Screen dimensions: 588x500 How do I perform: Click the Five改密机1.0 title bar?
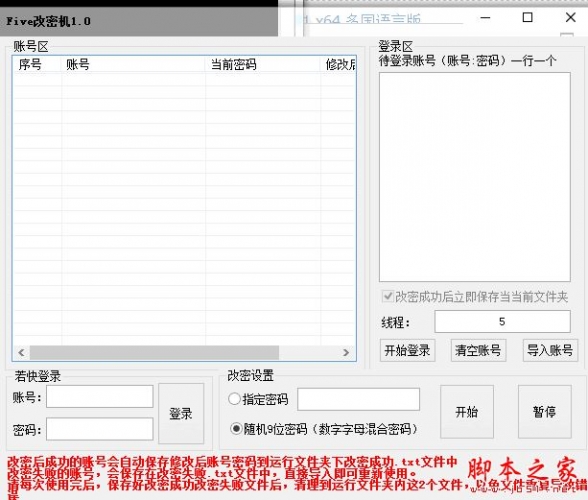tap(139, 21)
